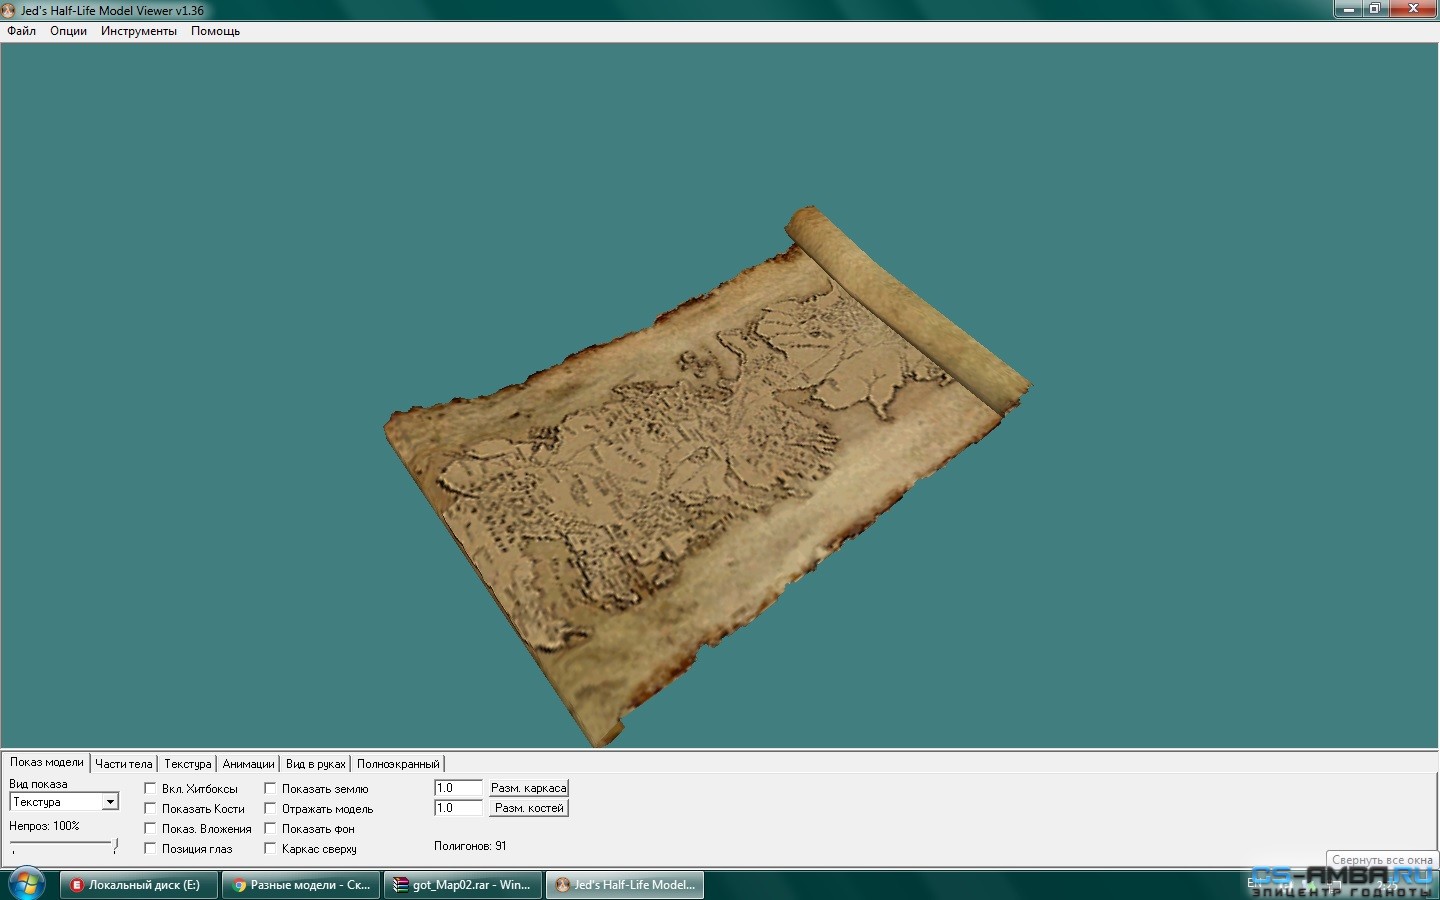
Task: Switch to Локальный диск (E:) taskbar window
Action: [x=138, y=885]
